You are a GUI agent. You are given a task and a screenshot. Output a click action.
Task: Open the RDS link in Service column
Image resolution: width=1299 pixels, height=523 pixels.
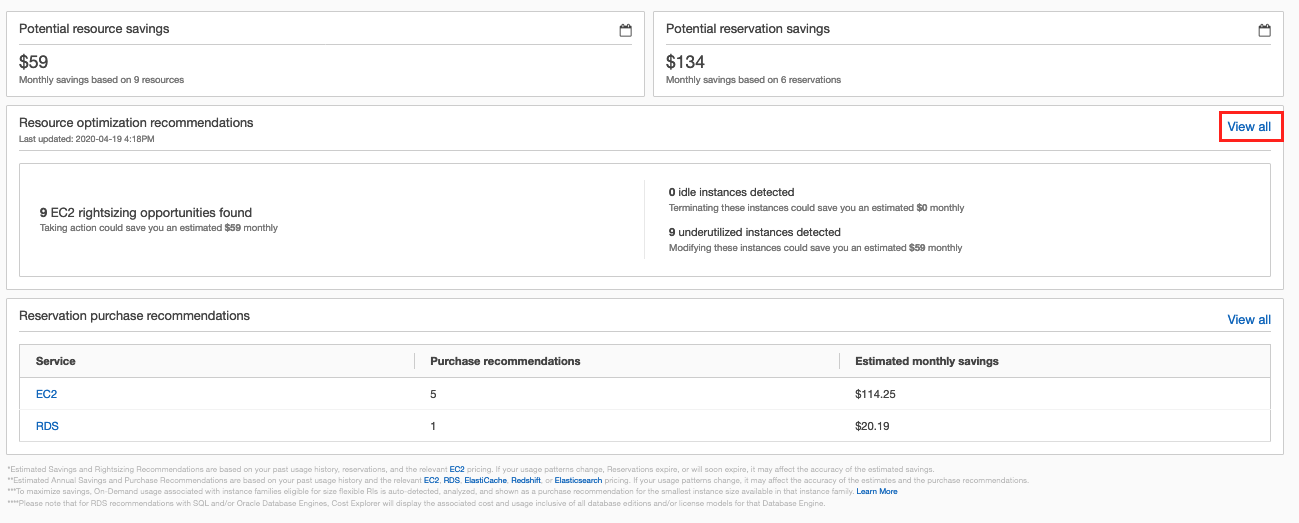point(47,426)
